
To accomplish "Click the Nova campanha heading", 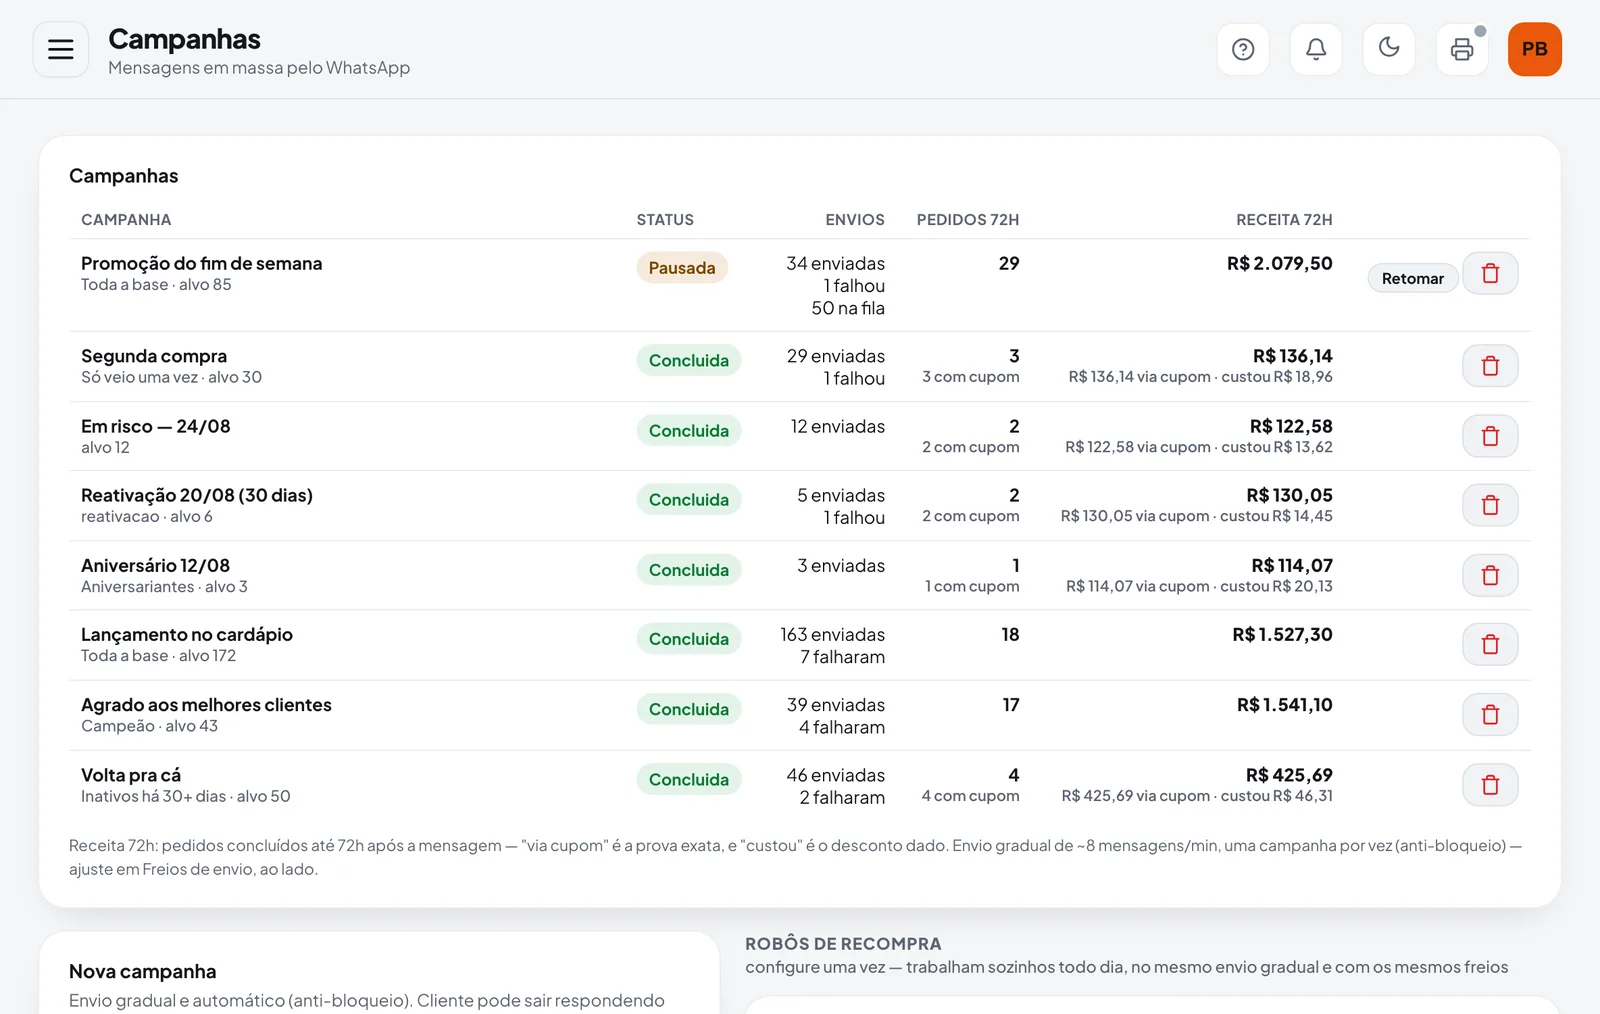I will point(143,971).
